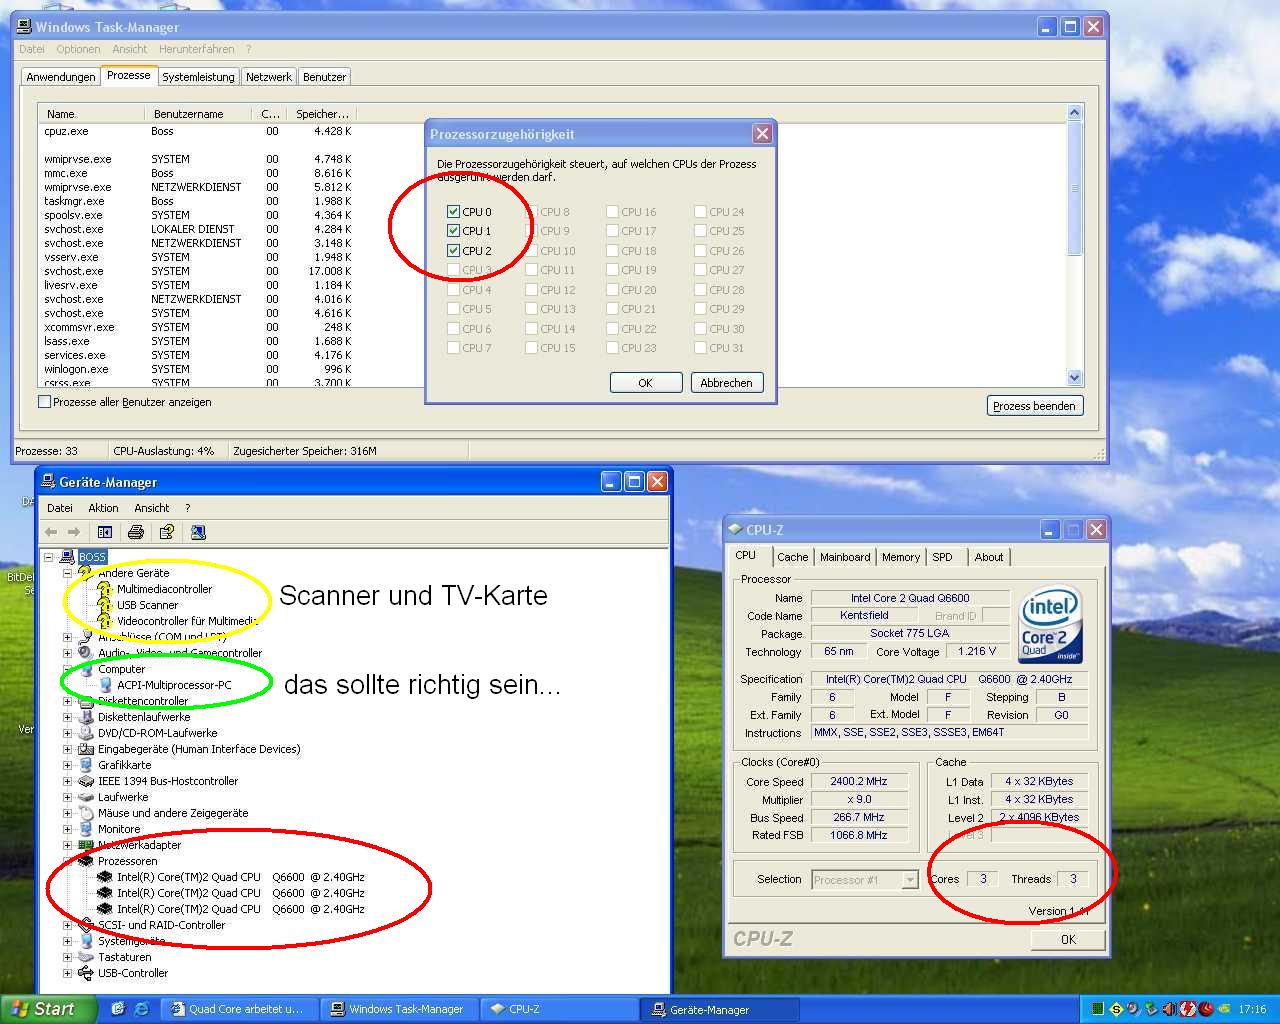Toggle the console tree pane icon in Geräte-Manager

pyautogui.click(x=105, y=532)
